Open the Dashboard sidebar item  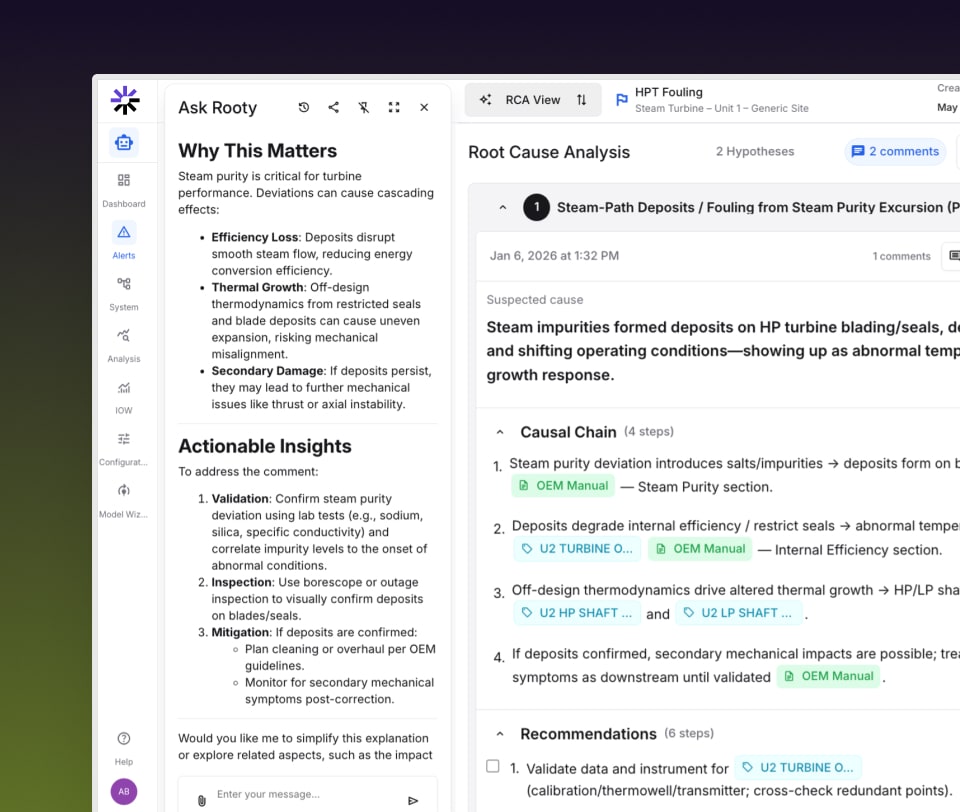(x=124, y=190)
